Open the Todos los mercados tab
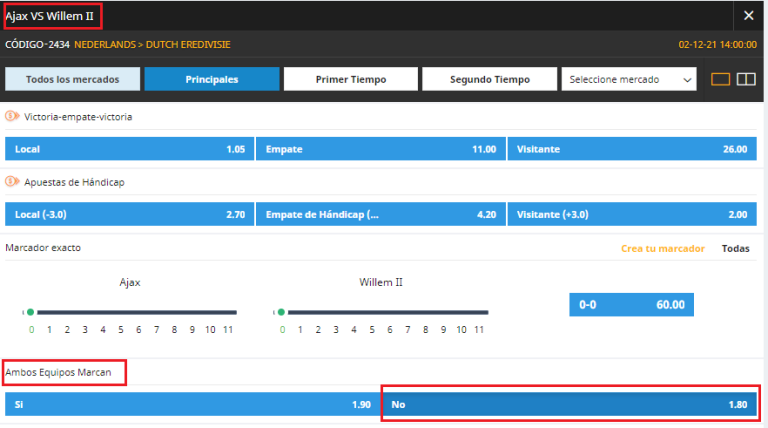The image size is (768, 428). (72, 79)
